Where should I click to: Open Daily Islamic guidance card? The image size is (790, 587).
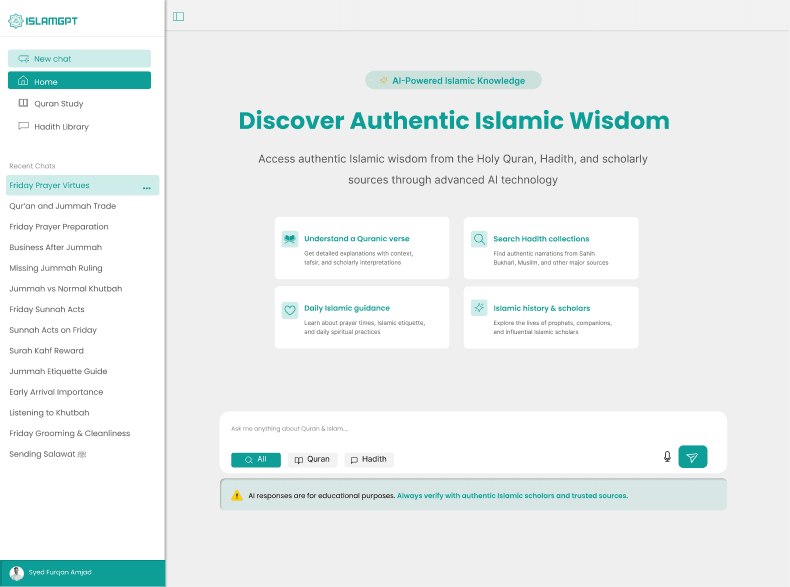point(362,317)
